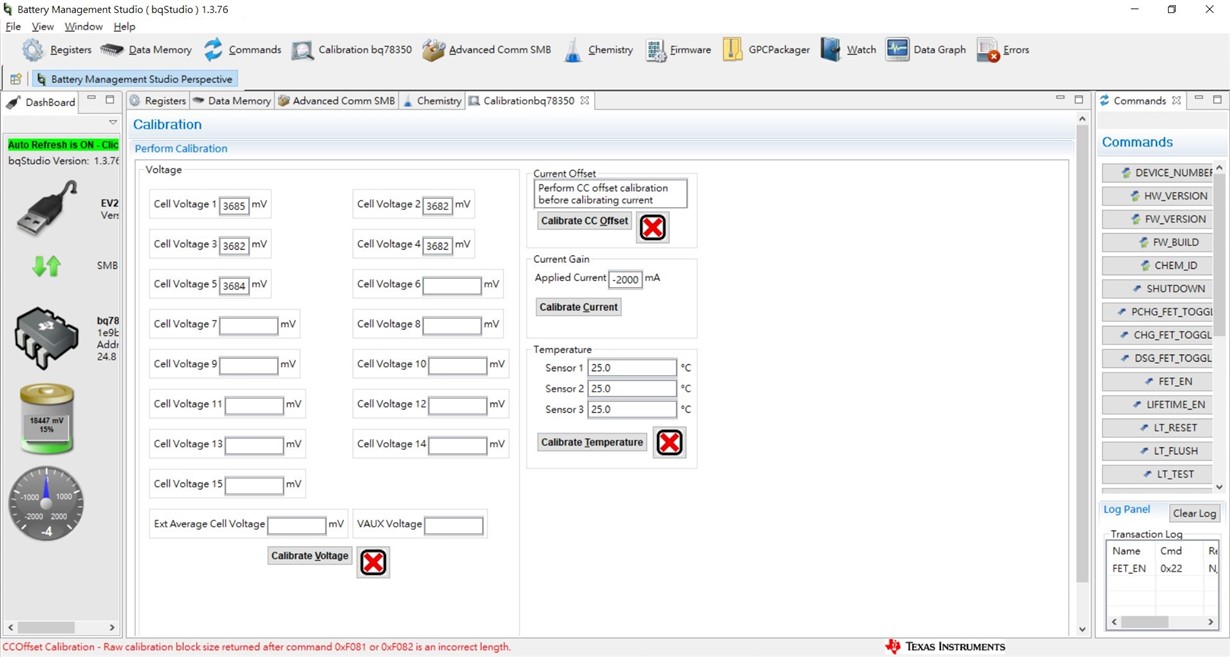This screenshot has height=657, width=1230.
Task: Clear the transaction log
Action: point(1194,513)
